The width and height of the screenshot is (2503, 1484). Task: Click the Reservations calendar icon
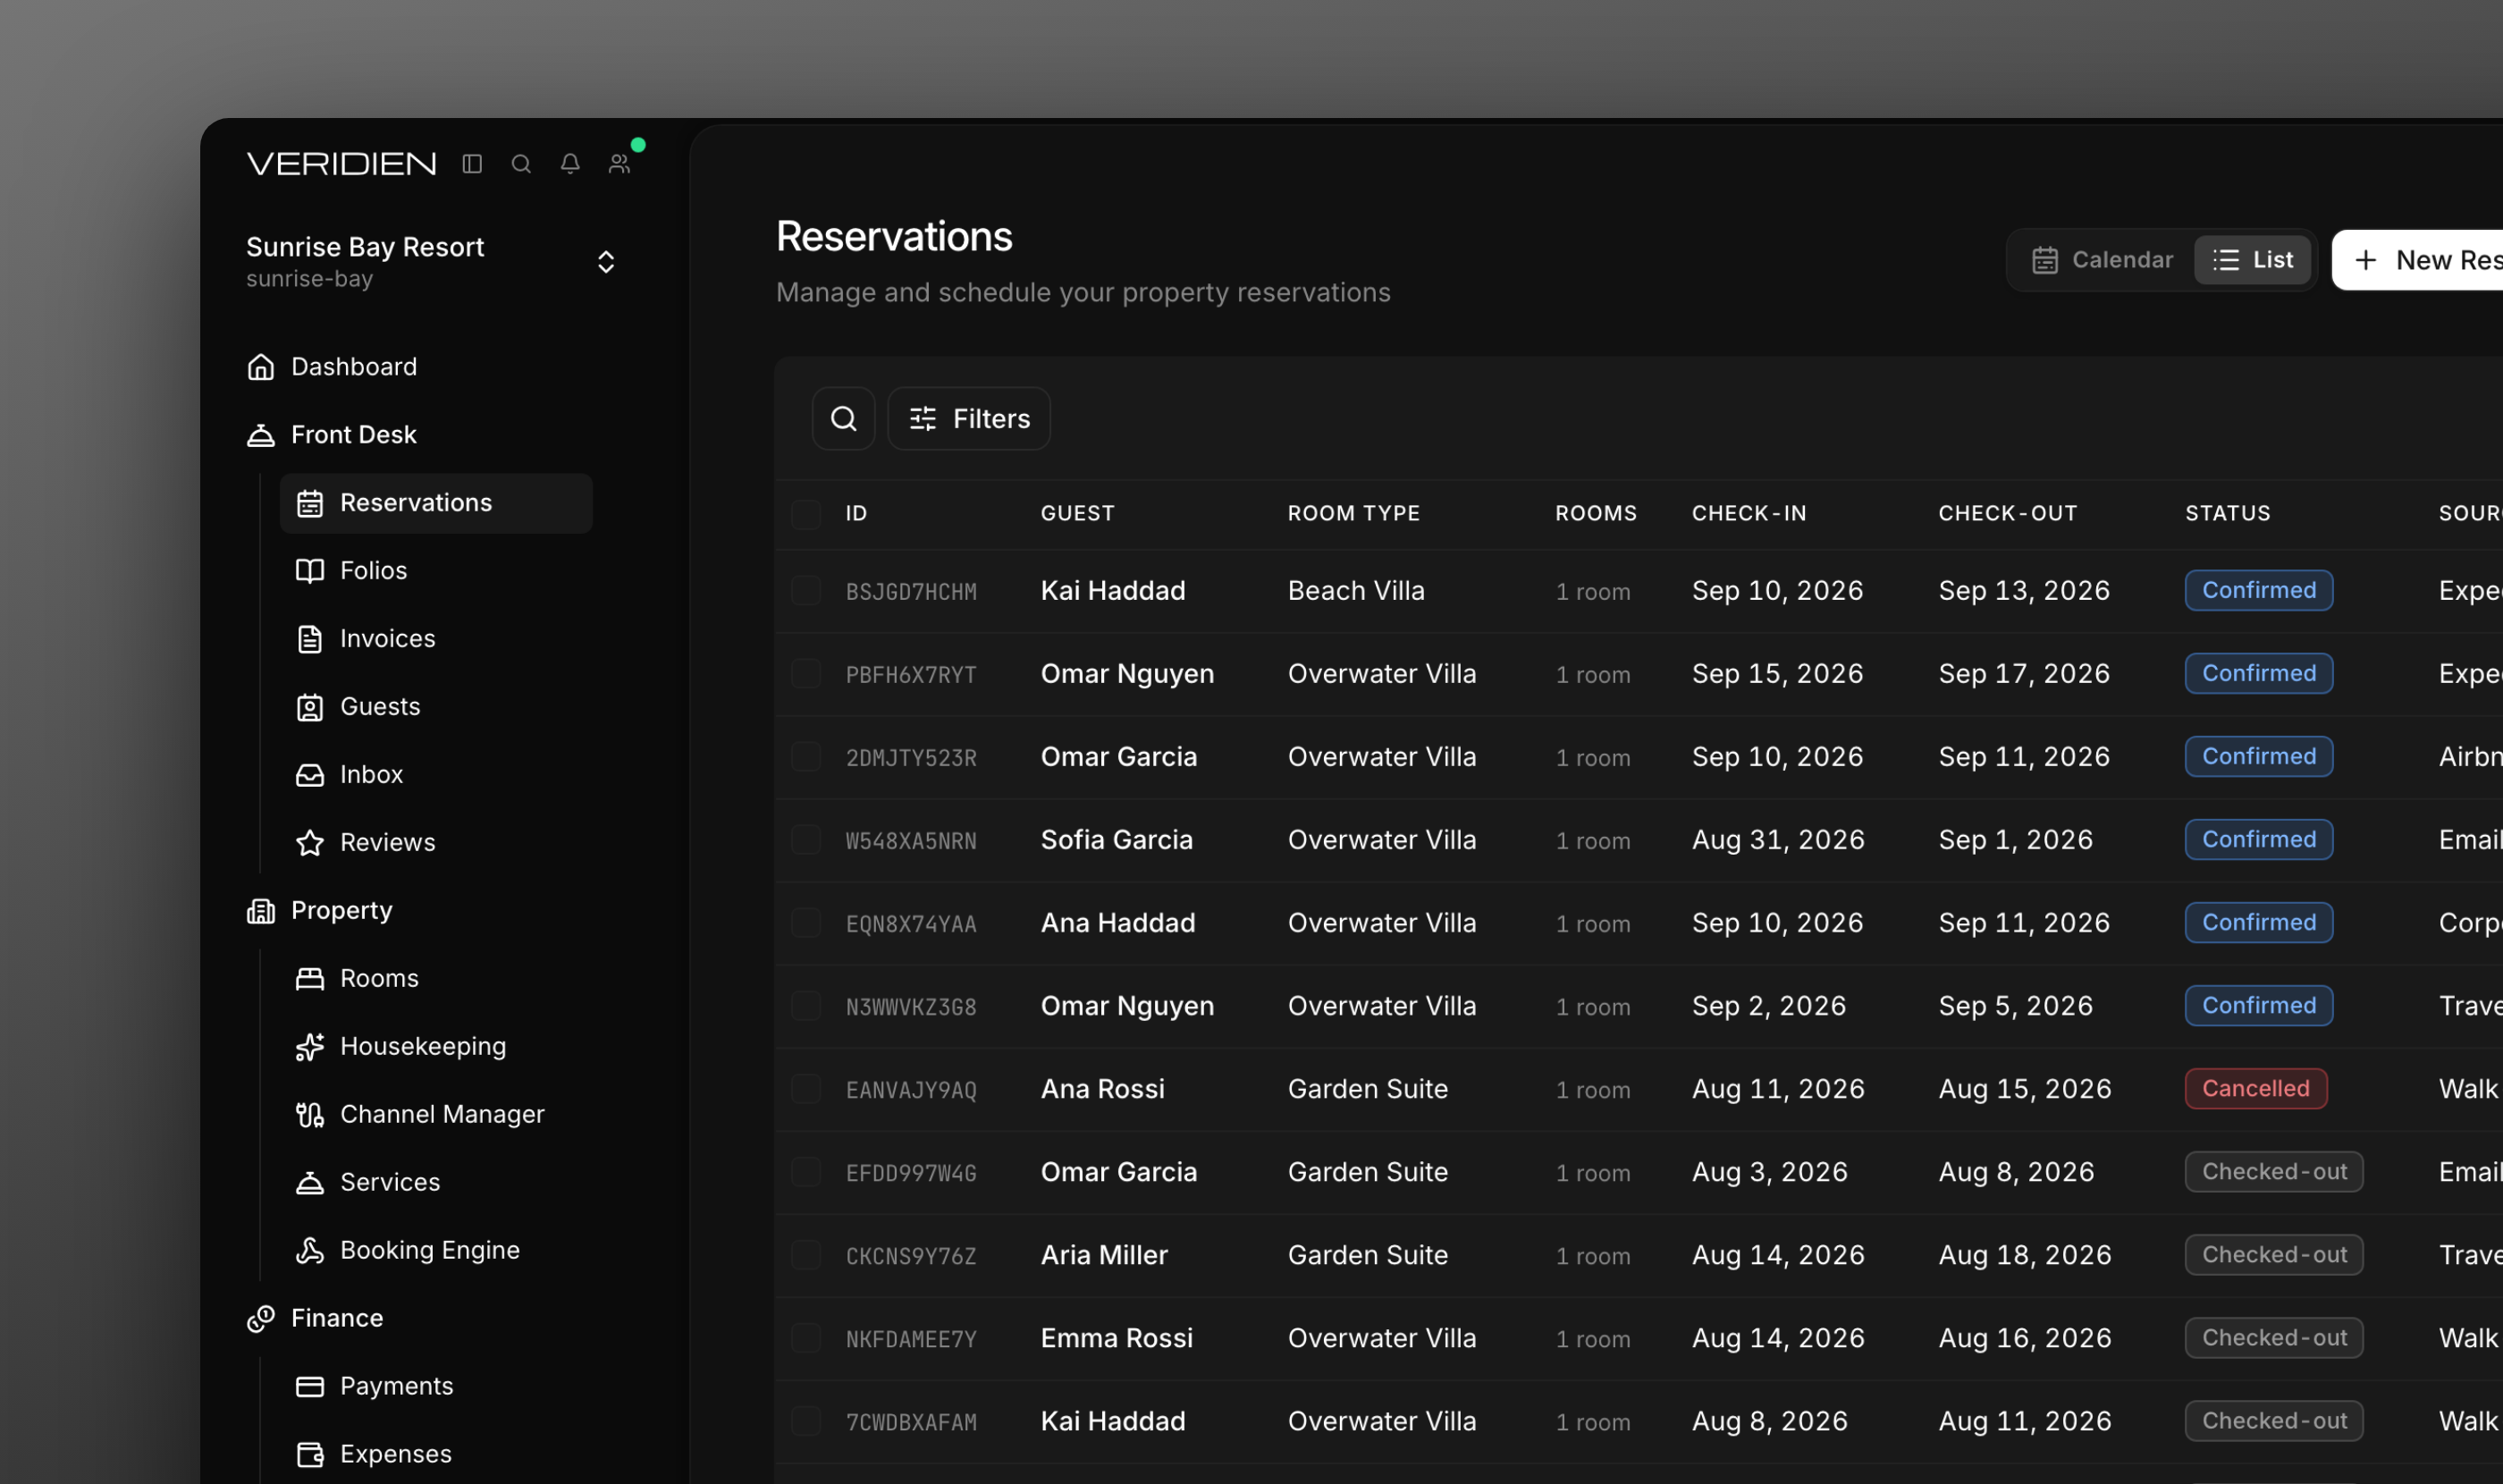[x=310, y=503]
